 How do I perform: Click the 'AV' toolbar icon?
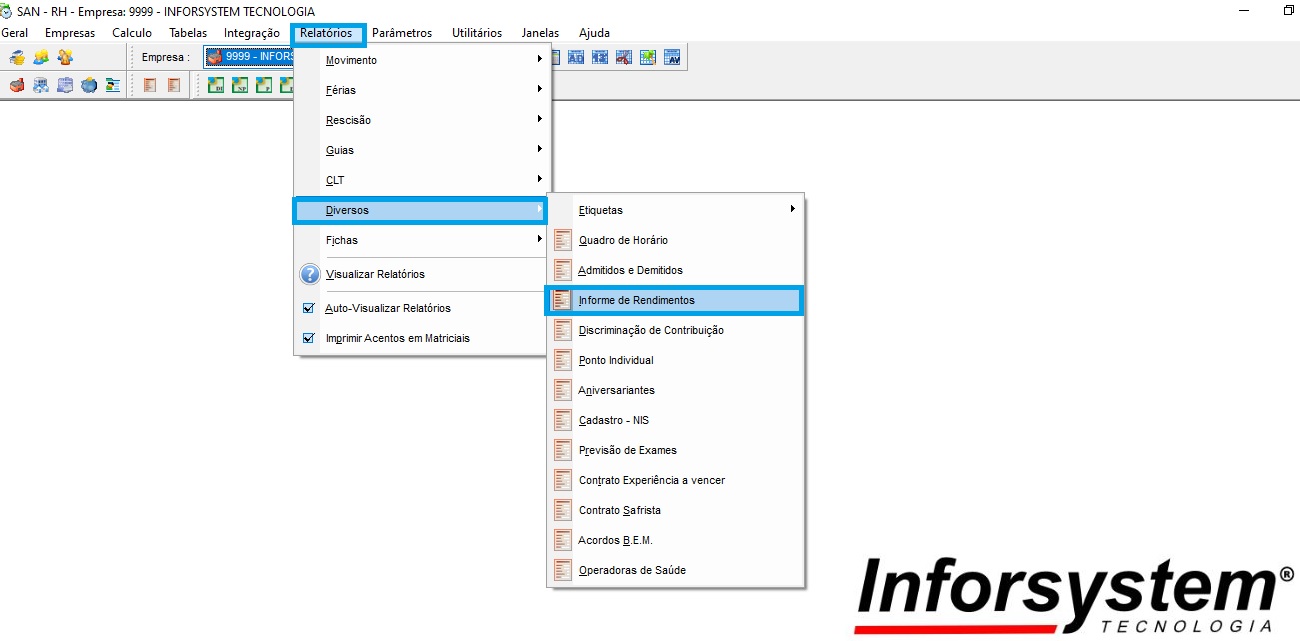672,58
